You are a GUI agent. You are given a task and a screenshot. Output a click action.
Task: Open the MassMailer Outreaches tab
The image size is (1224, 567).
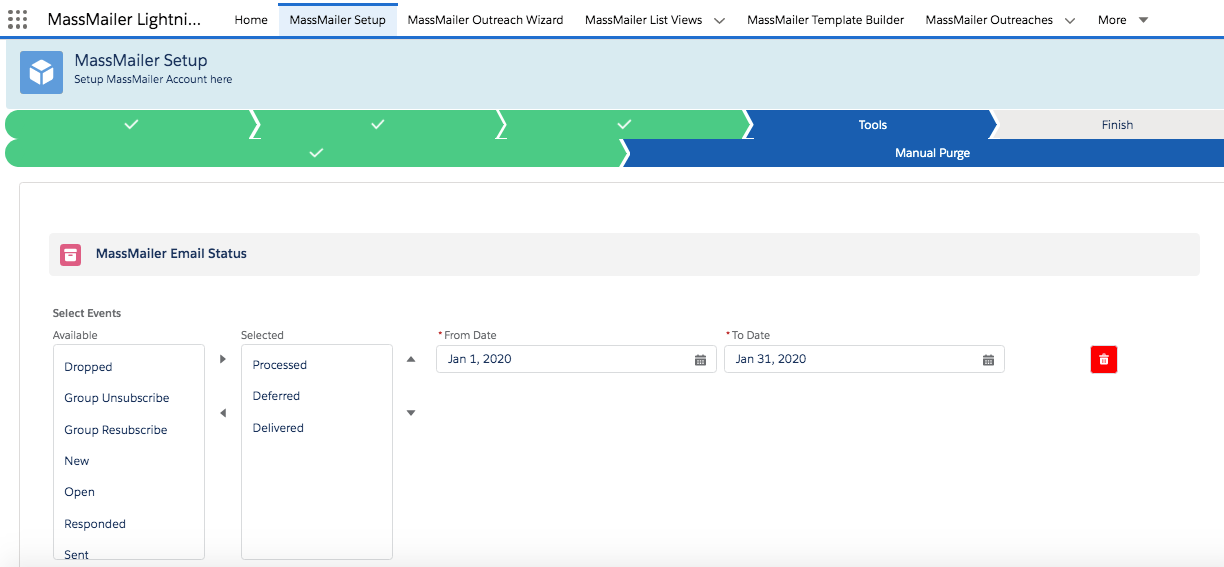tap(989, 20)
